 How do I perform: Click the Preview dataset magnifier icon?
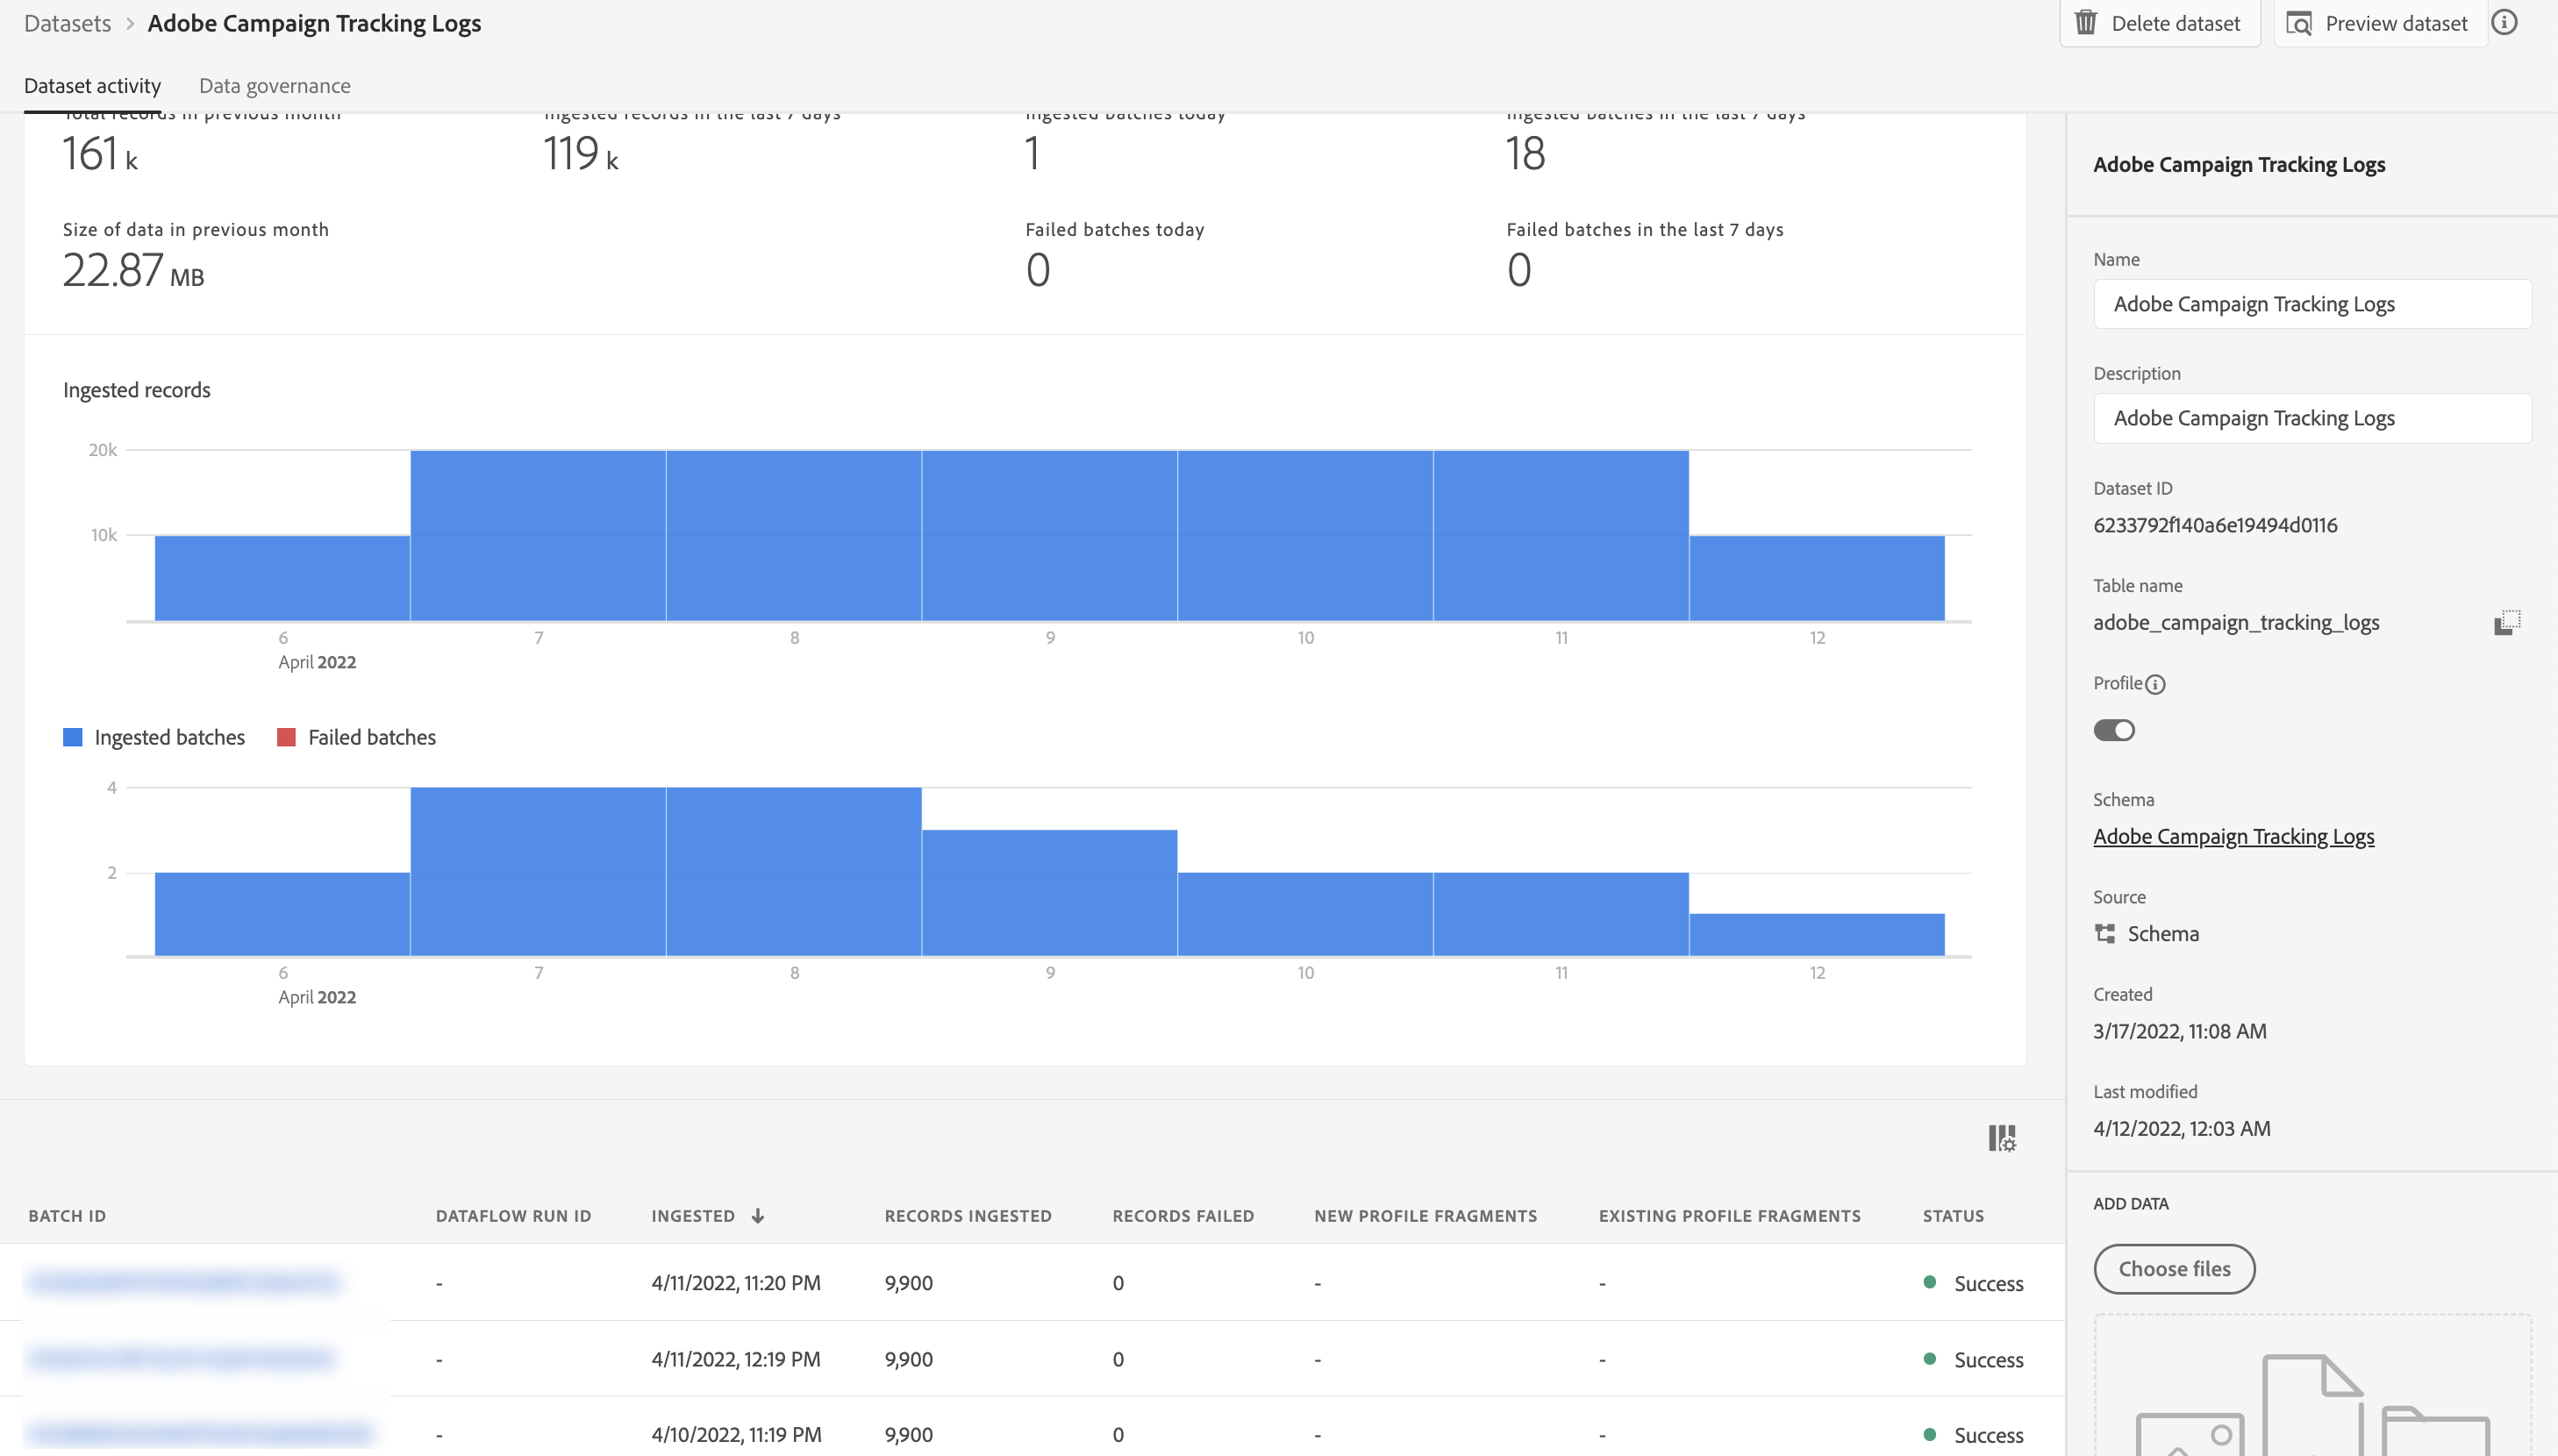(2299, 23)
